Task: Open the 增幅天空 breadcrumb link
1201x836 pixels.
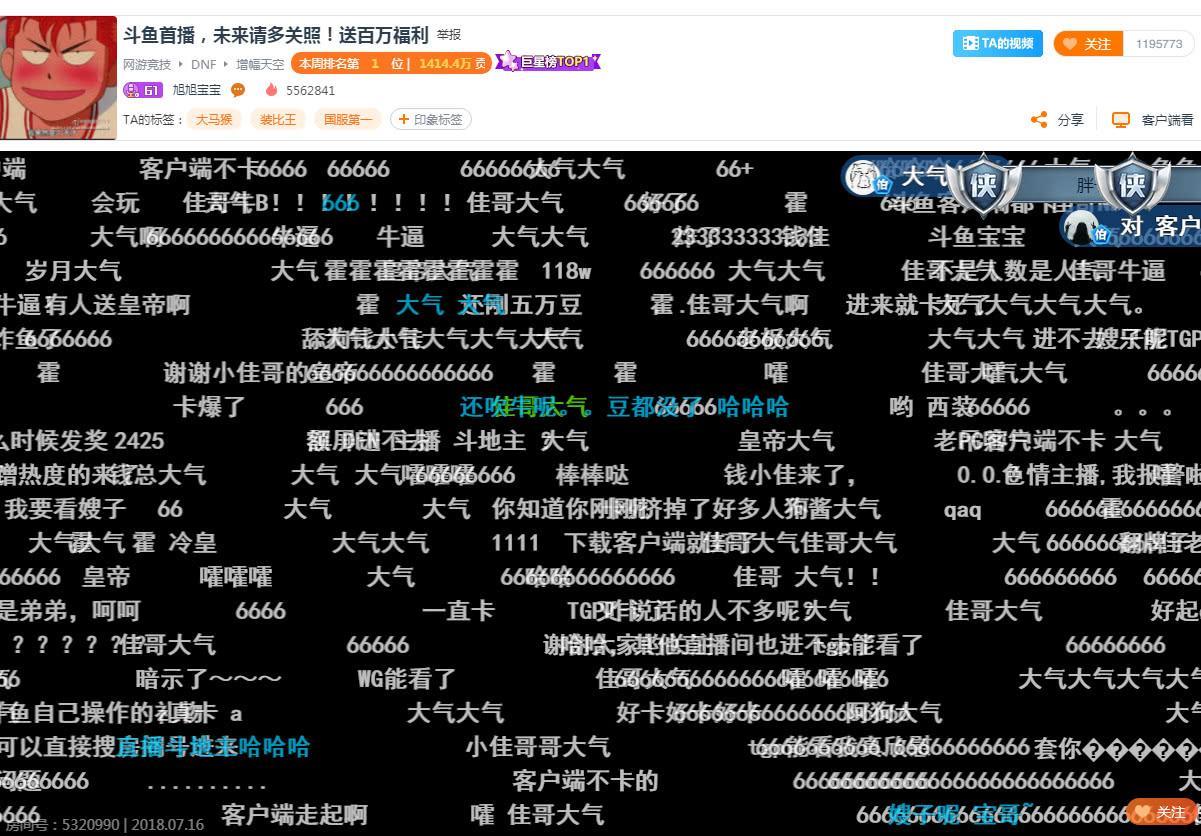Action: [260, 64]
